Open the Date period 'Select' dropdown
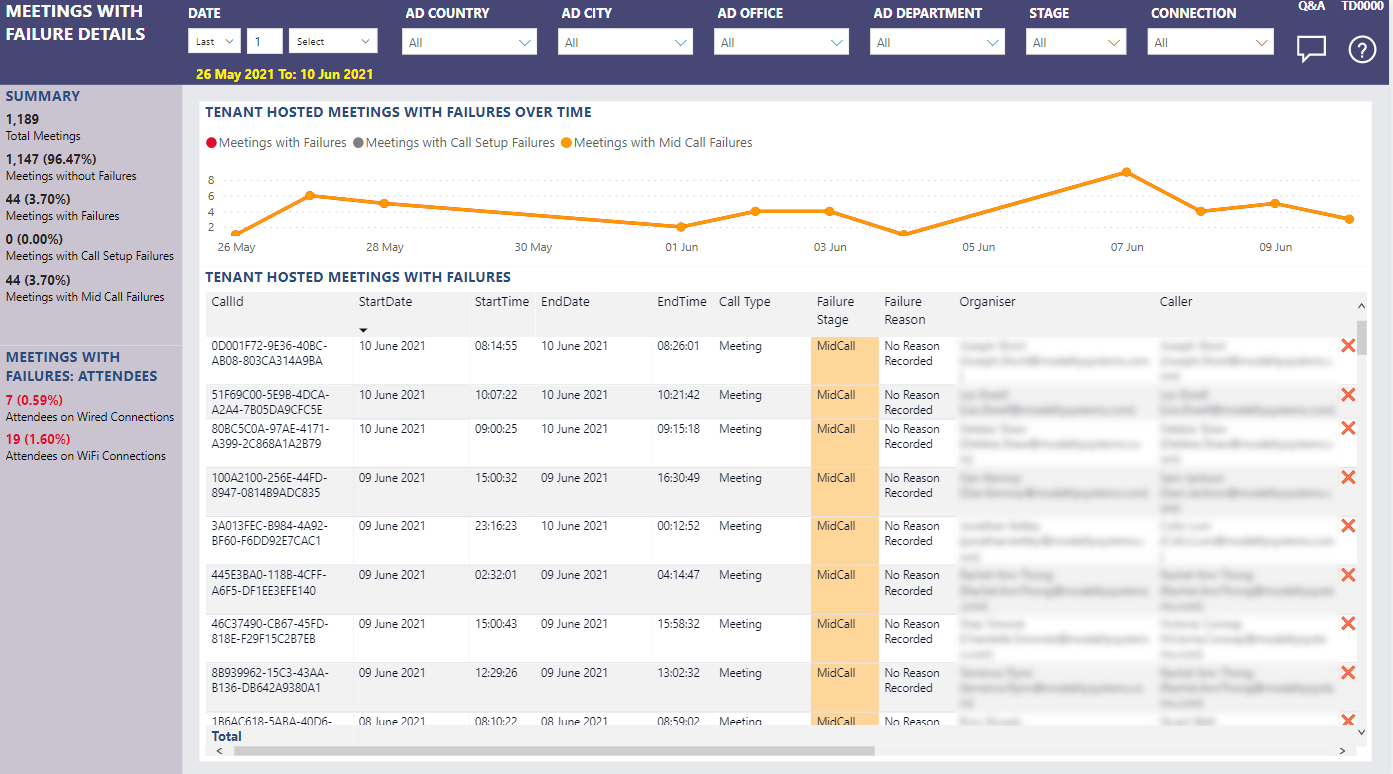This screenshot has width=1393, height=774. point(333,41)
